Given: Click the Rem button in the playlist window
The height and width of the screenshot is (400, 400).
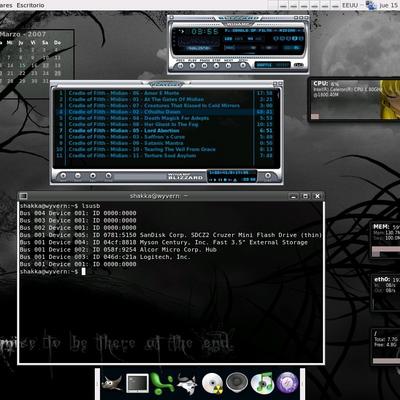Looking at the screenshot, I should coord(78,176).
